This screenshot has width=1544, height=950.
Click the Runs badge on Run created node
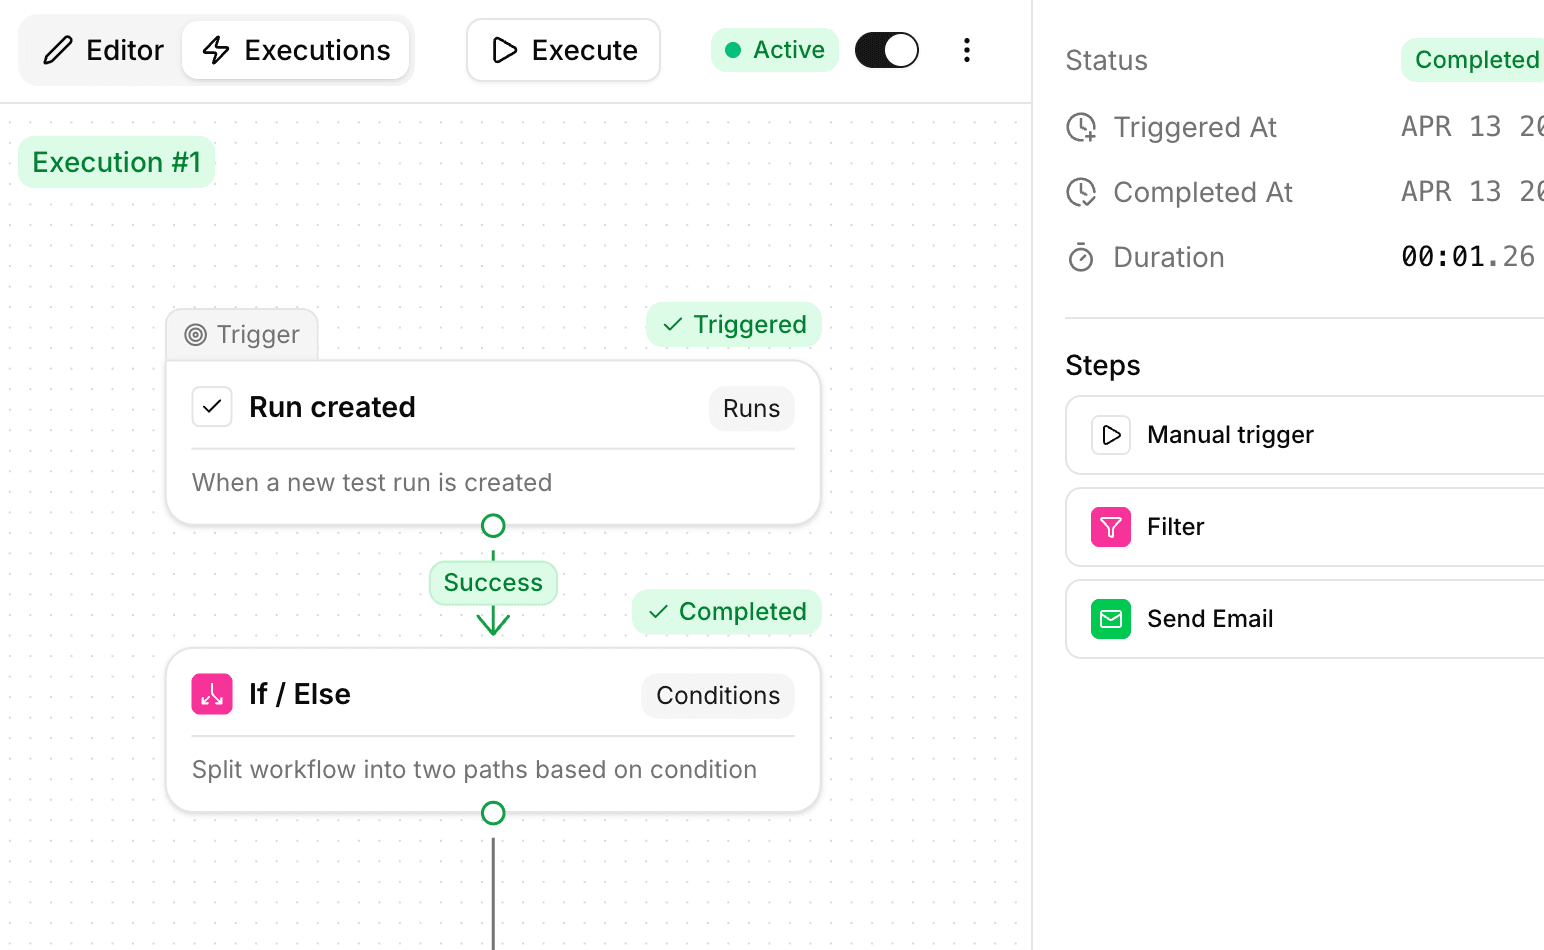point(751,408)
